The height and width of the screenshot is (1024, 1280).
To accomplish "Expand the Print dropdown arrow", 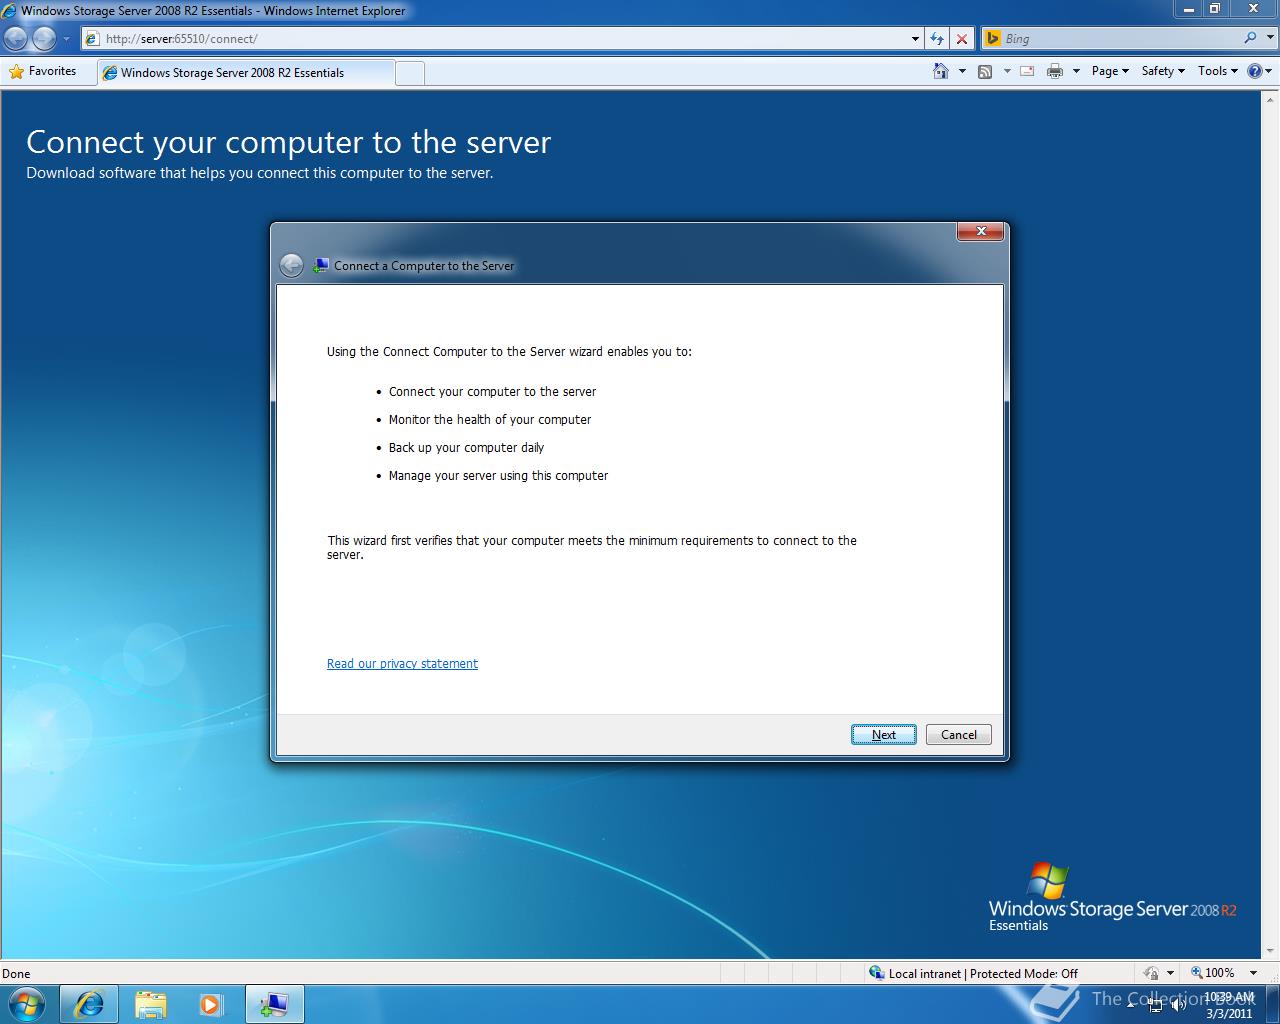I will point(1076,71).
